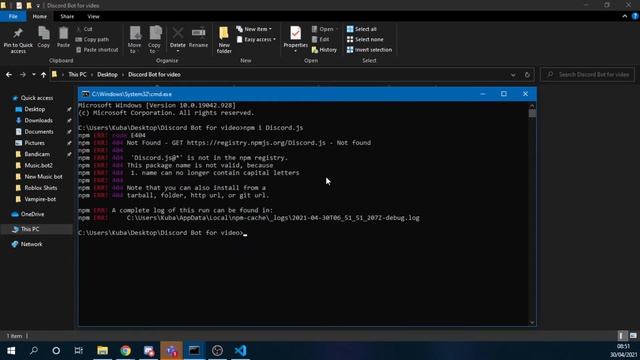Open OBS Studio from taskbar
Screen dimensions: 640x360
pyautogui.click(x=217, y=351)
